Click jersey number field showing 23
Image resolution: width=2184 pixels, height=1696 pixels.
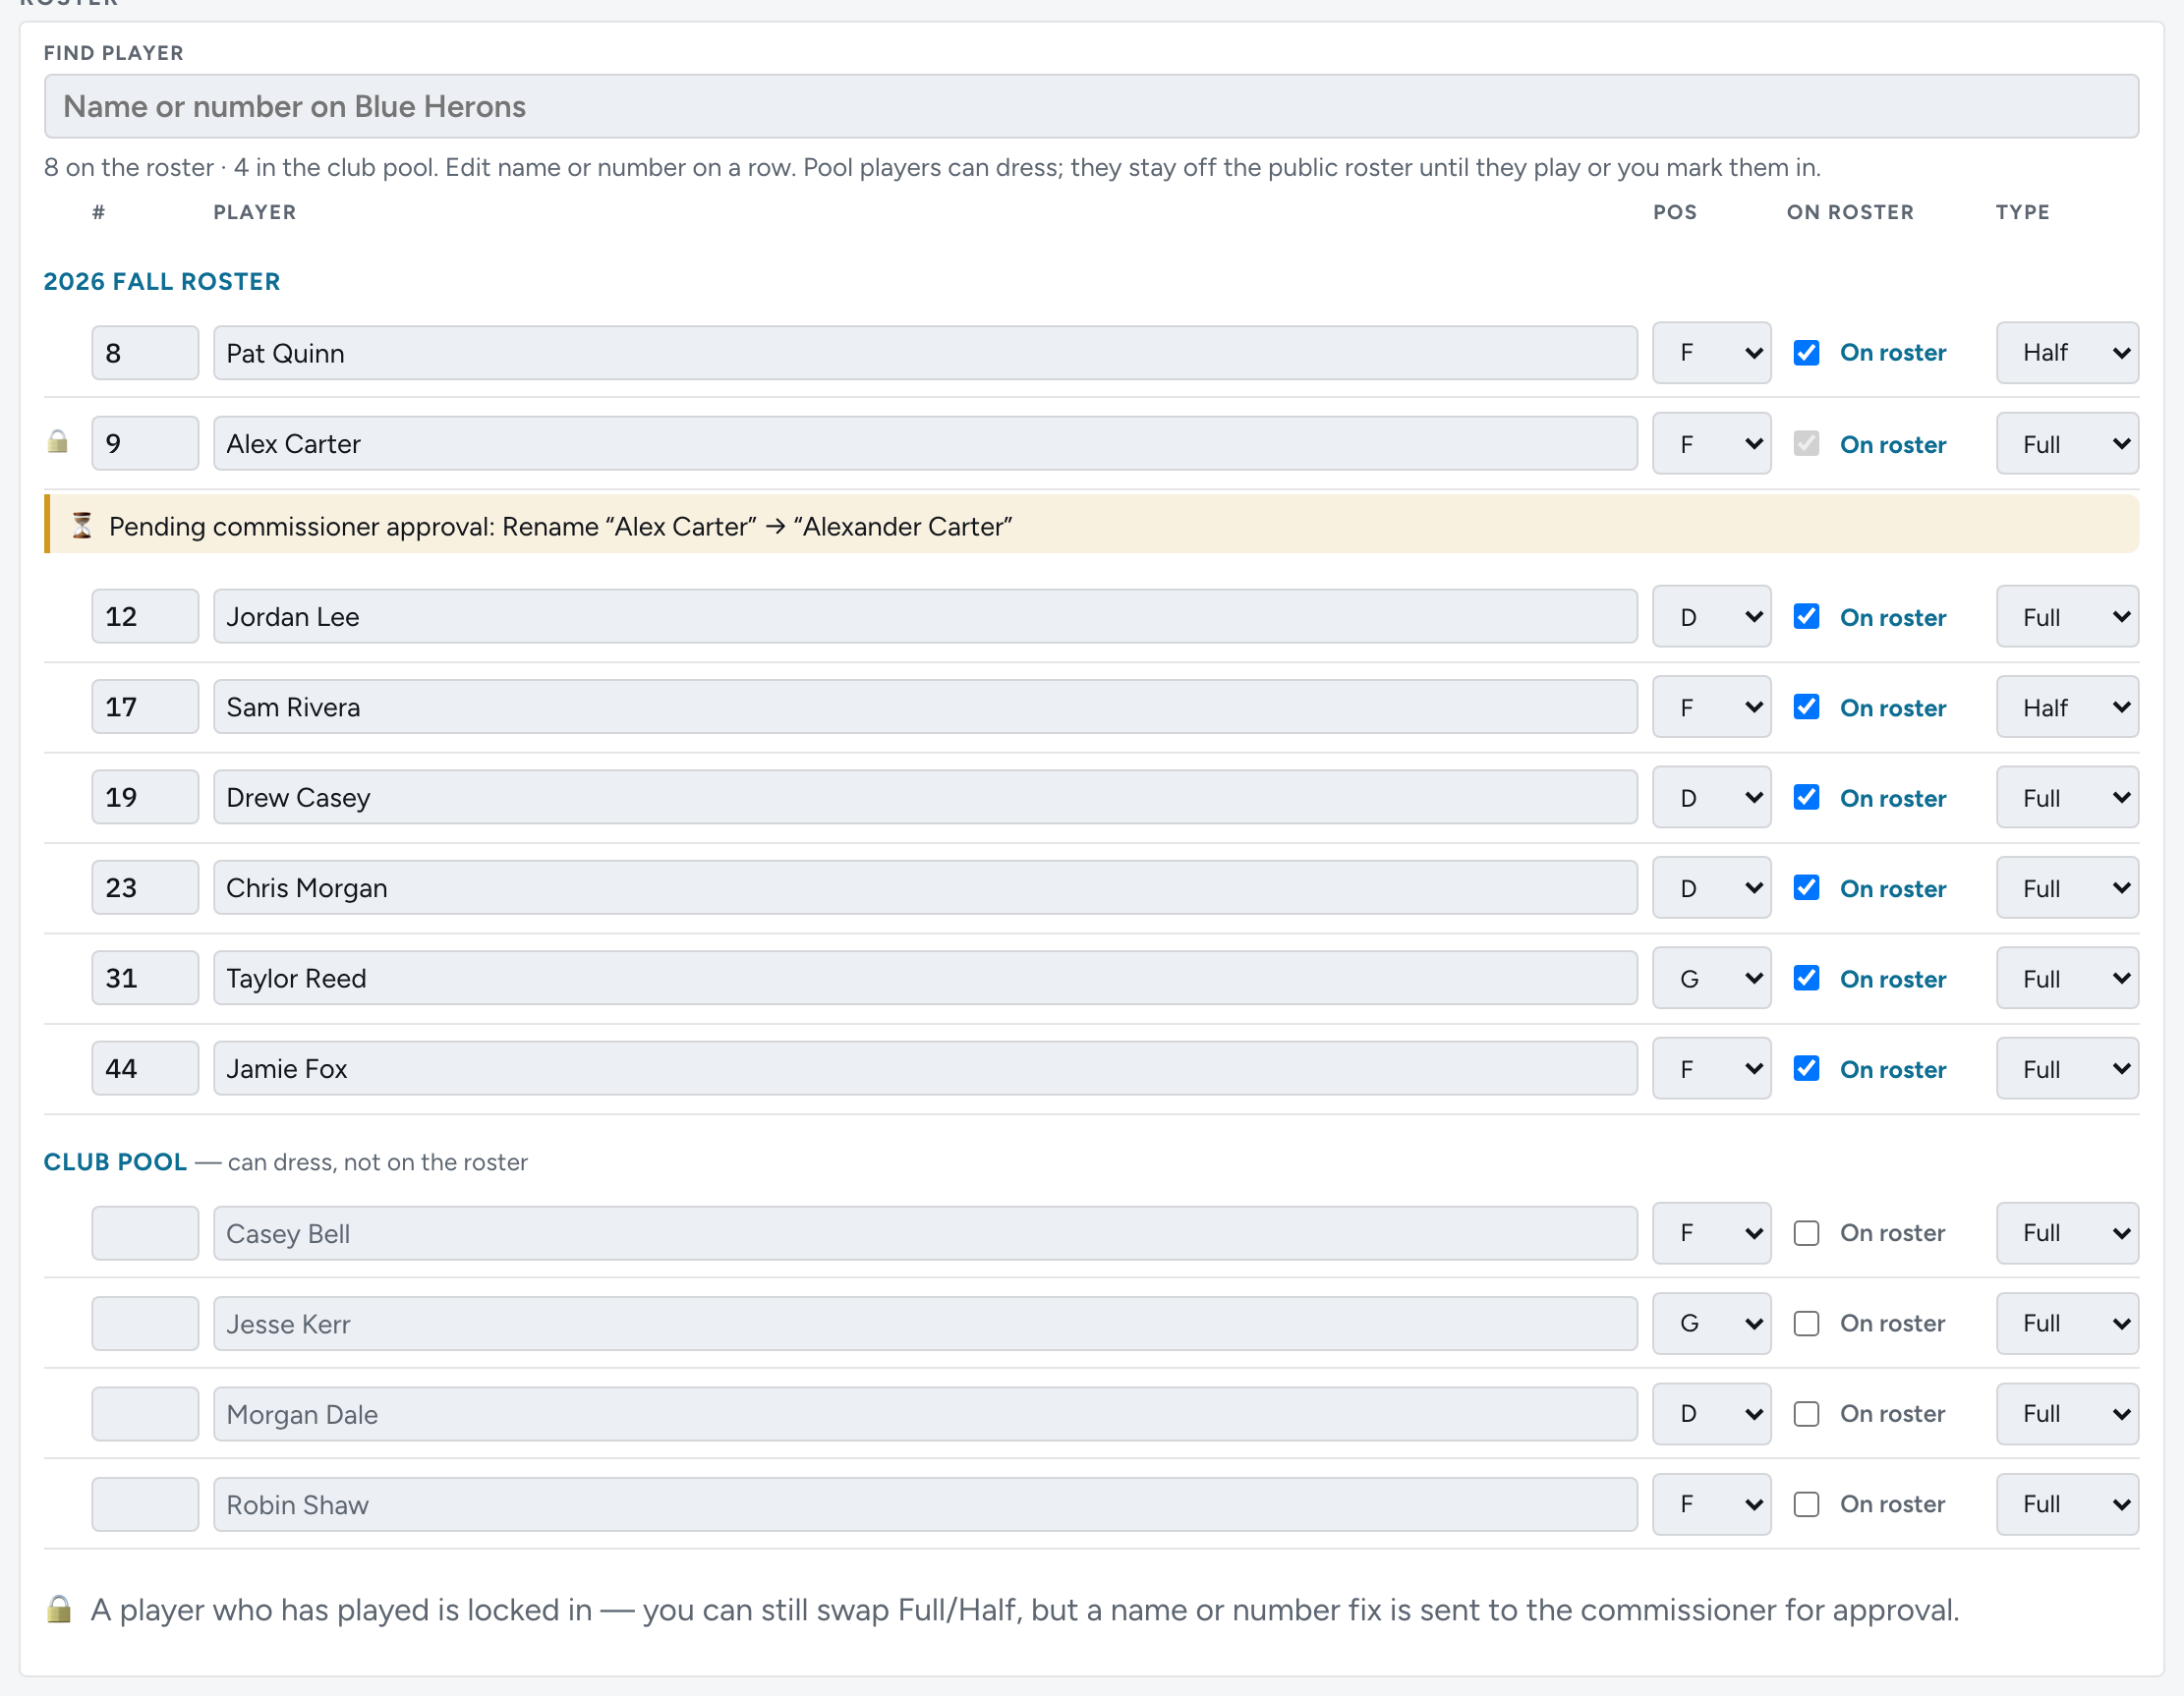pyautogui.click(x=145, y=887)
